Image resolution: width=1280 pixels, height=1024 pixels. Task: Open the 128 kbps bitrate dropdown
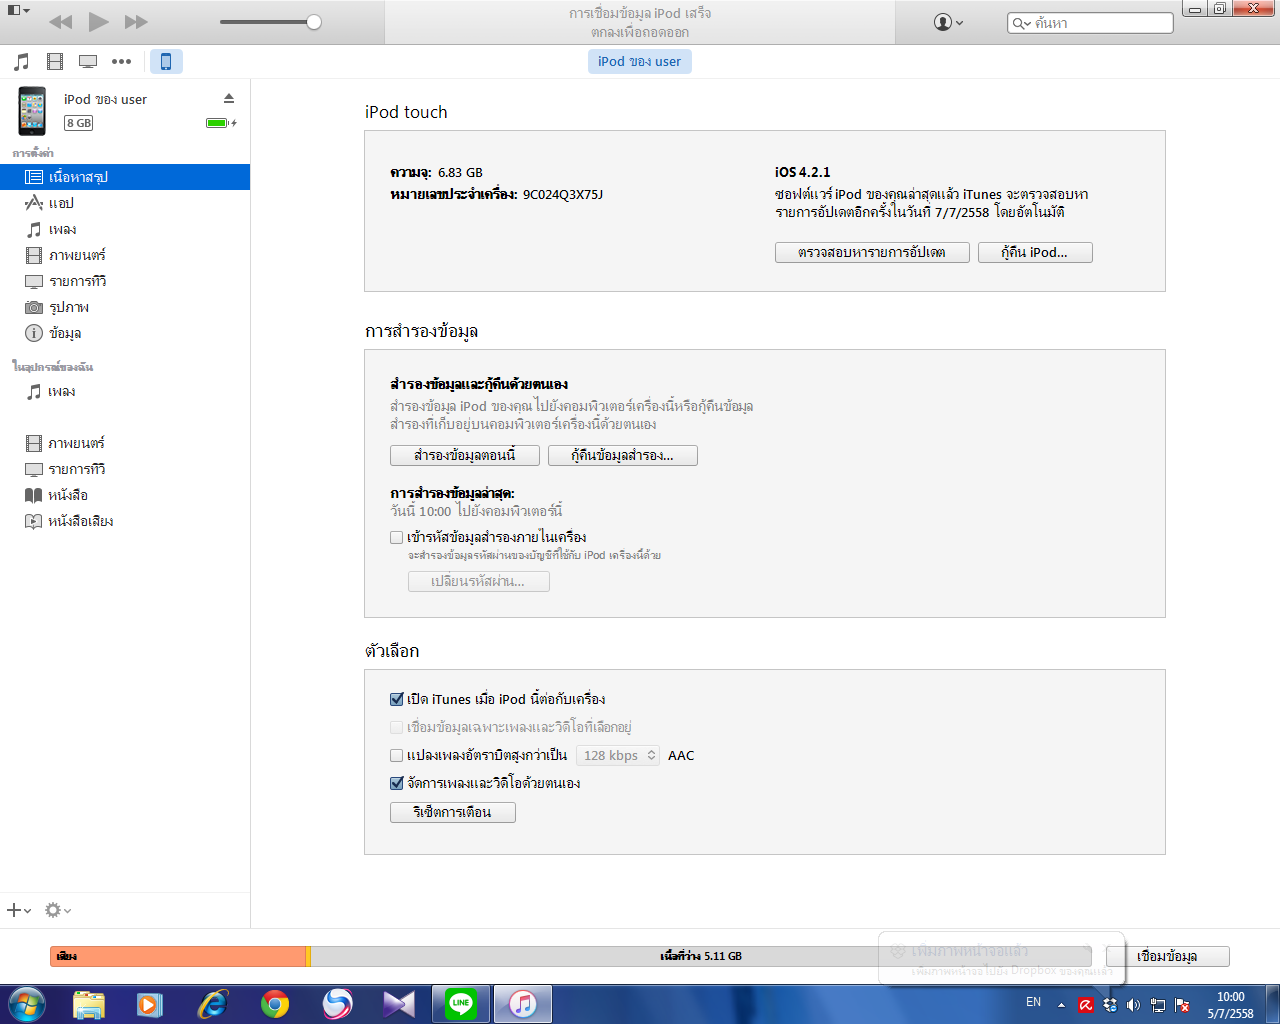point(618,755)
